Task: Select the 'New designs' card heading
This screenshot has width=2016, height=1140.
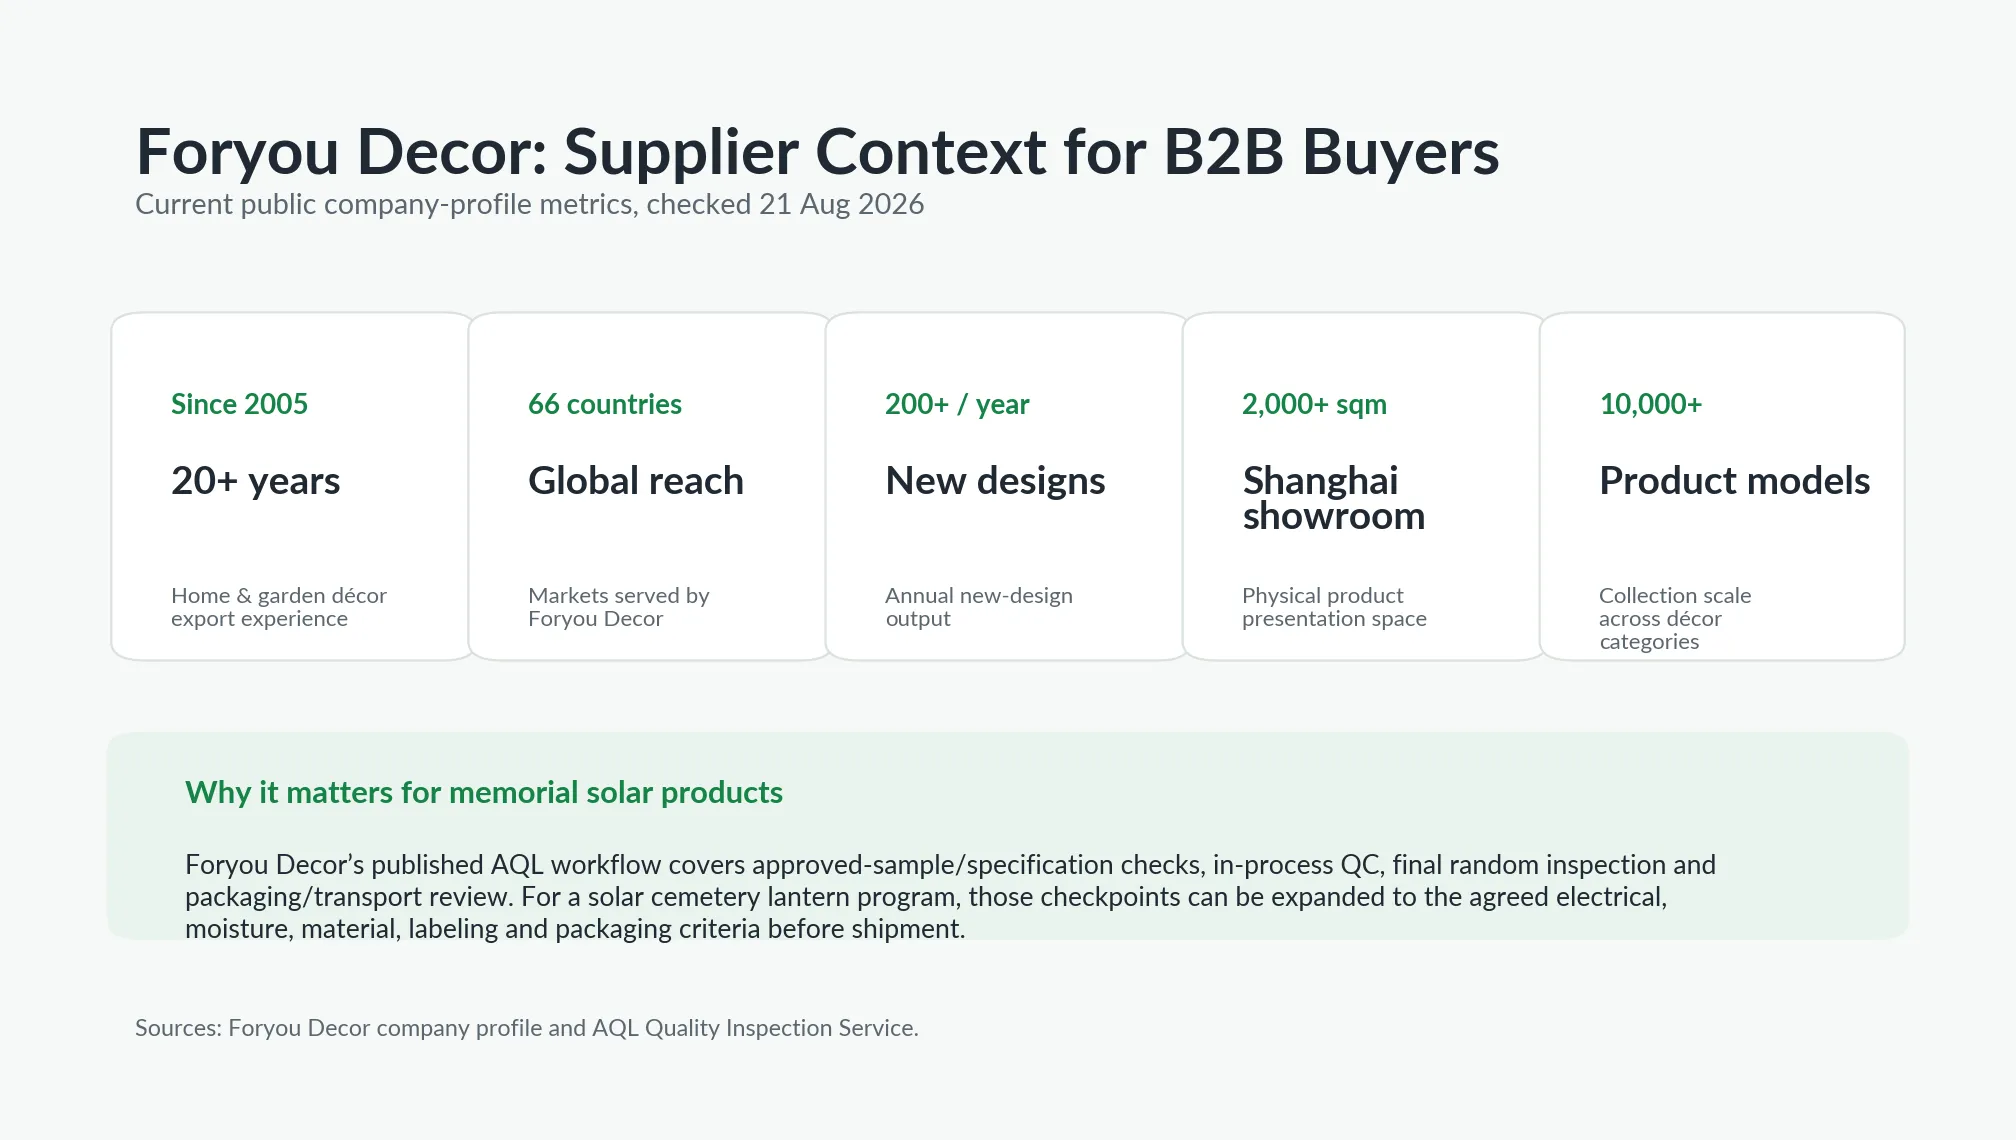Action: [x=995, y=481]
